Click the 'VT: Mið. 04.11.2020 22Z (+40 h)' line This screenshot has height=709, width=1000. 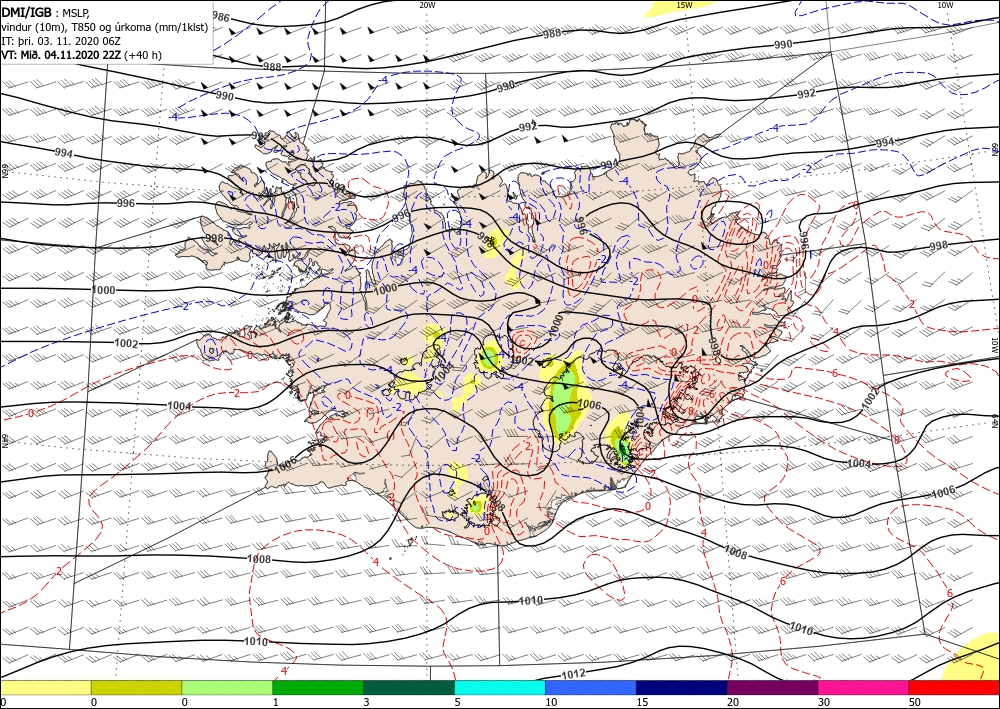(82, 55)
